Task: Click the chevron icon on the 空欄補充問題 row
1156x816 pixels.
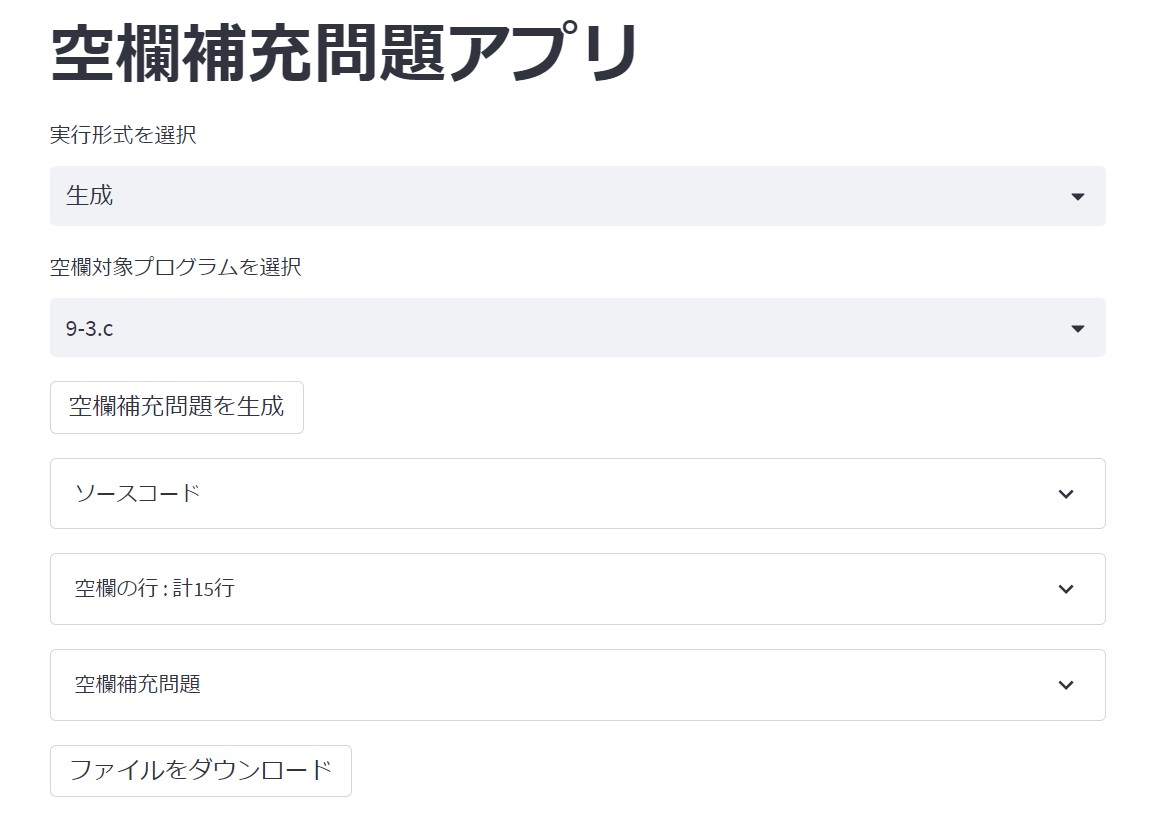Action: pos(1066,685)
